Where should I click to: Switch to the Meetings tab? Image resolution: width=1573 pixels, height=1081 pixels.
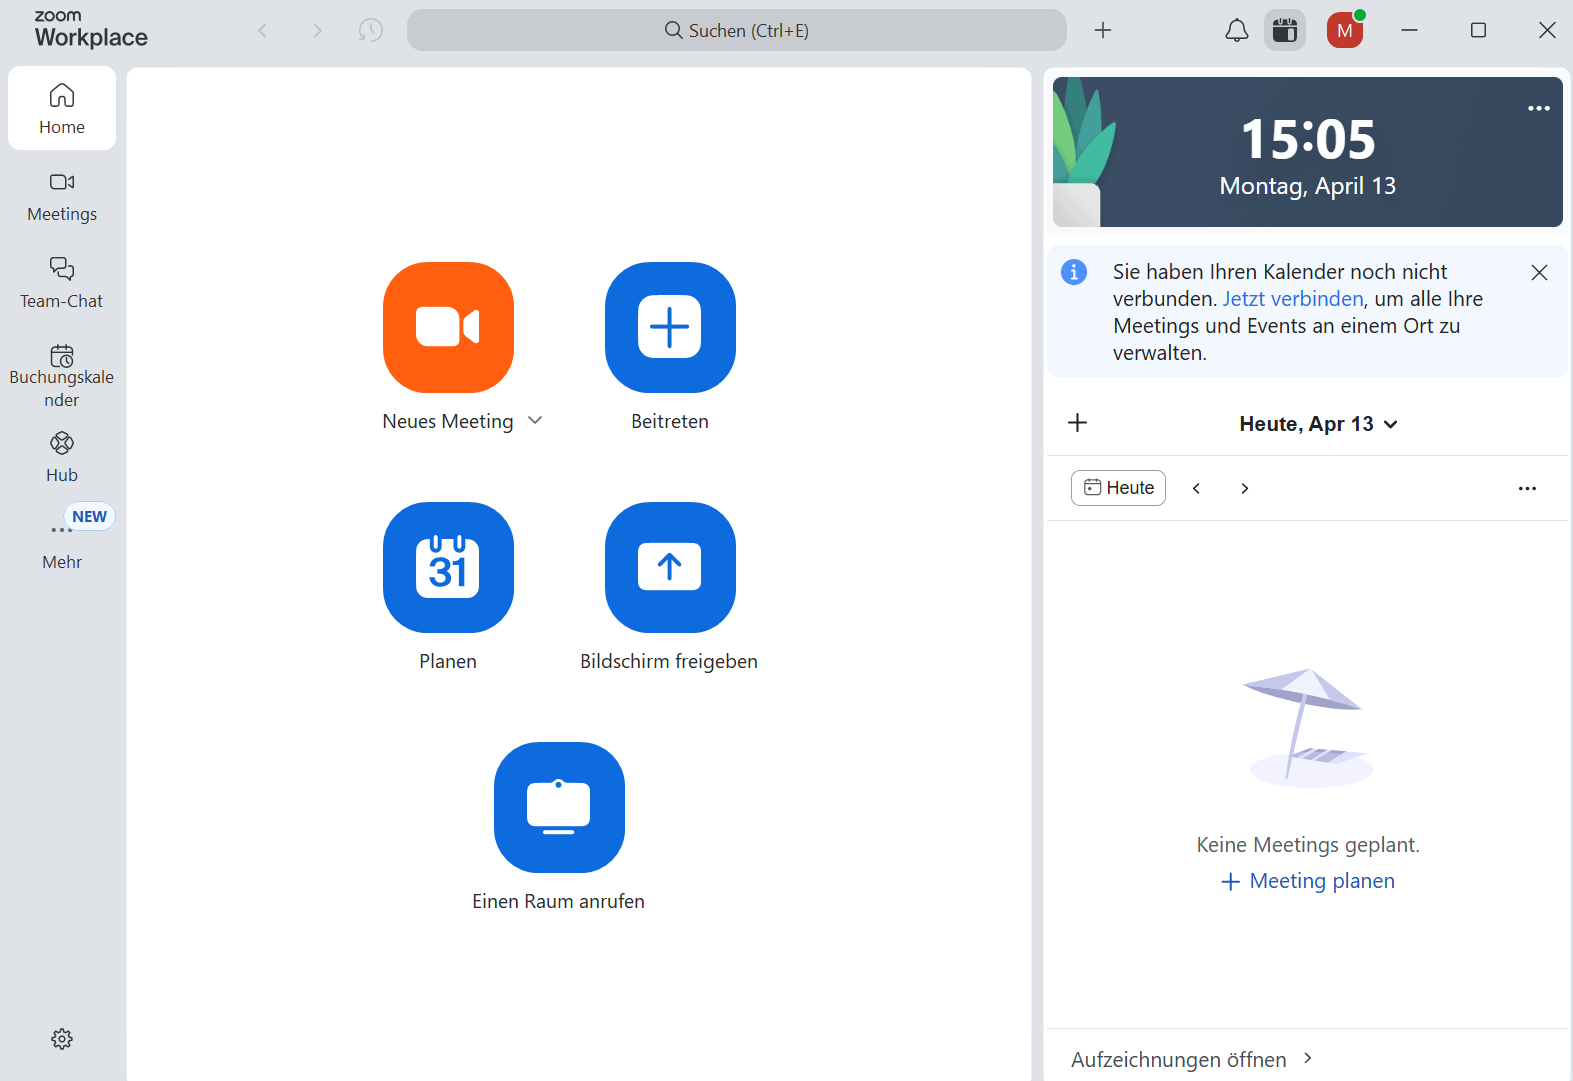pos(62,196)
